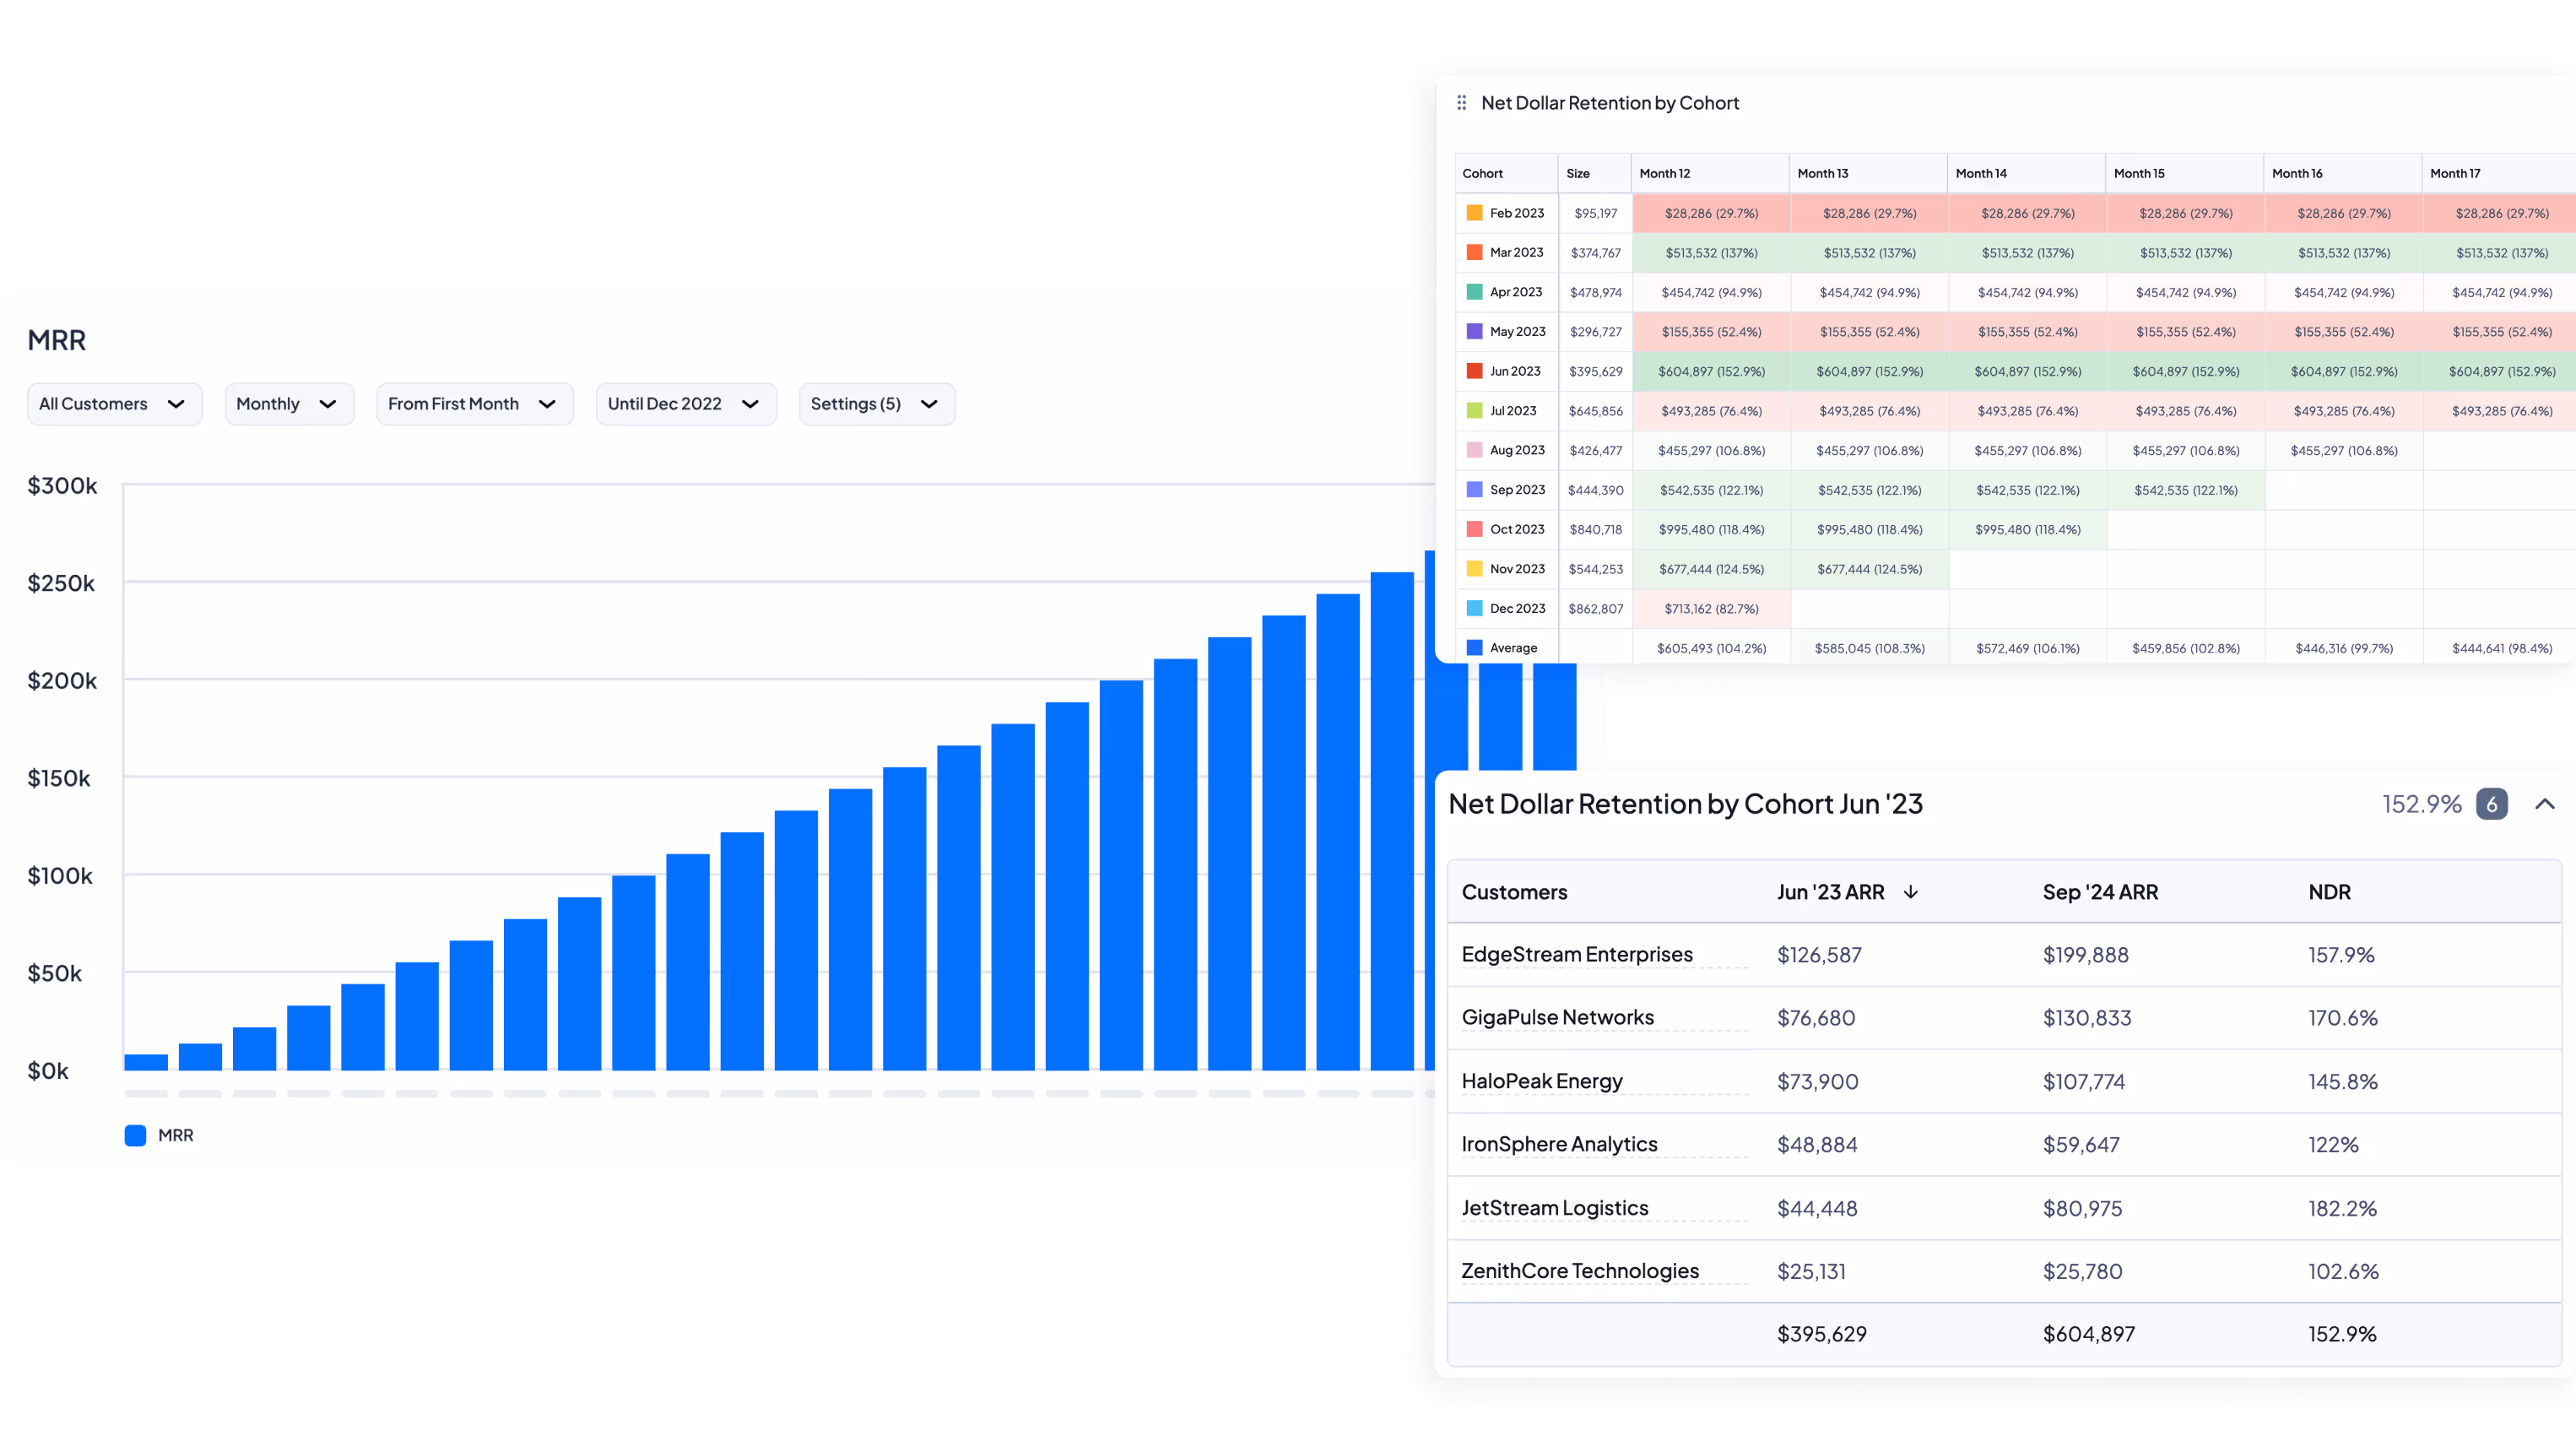Click the Cohort column header
This screenshot has width=2576, height=1452.
1482,173
